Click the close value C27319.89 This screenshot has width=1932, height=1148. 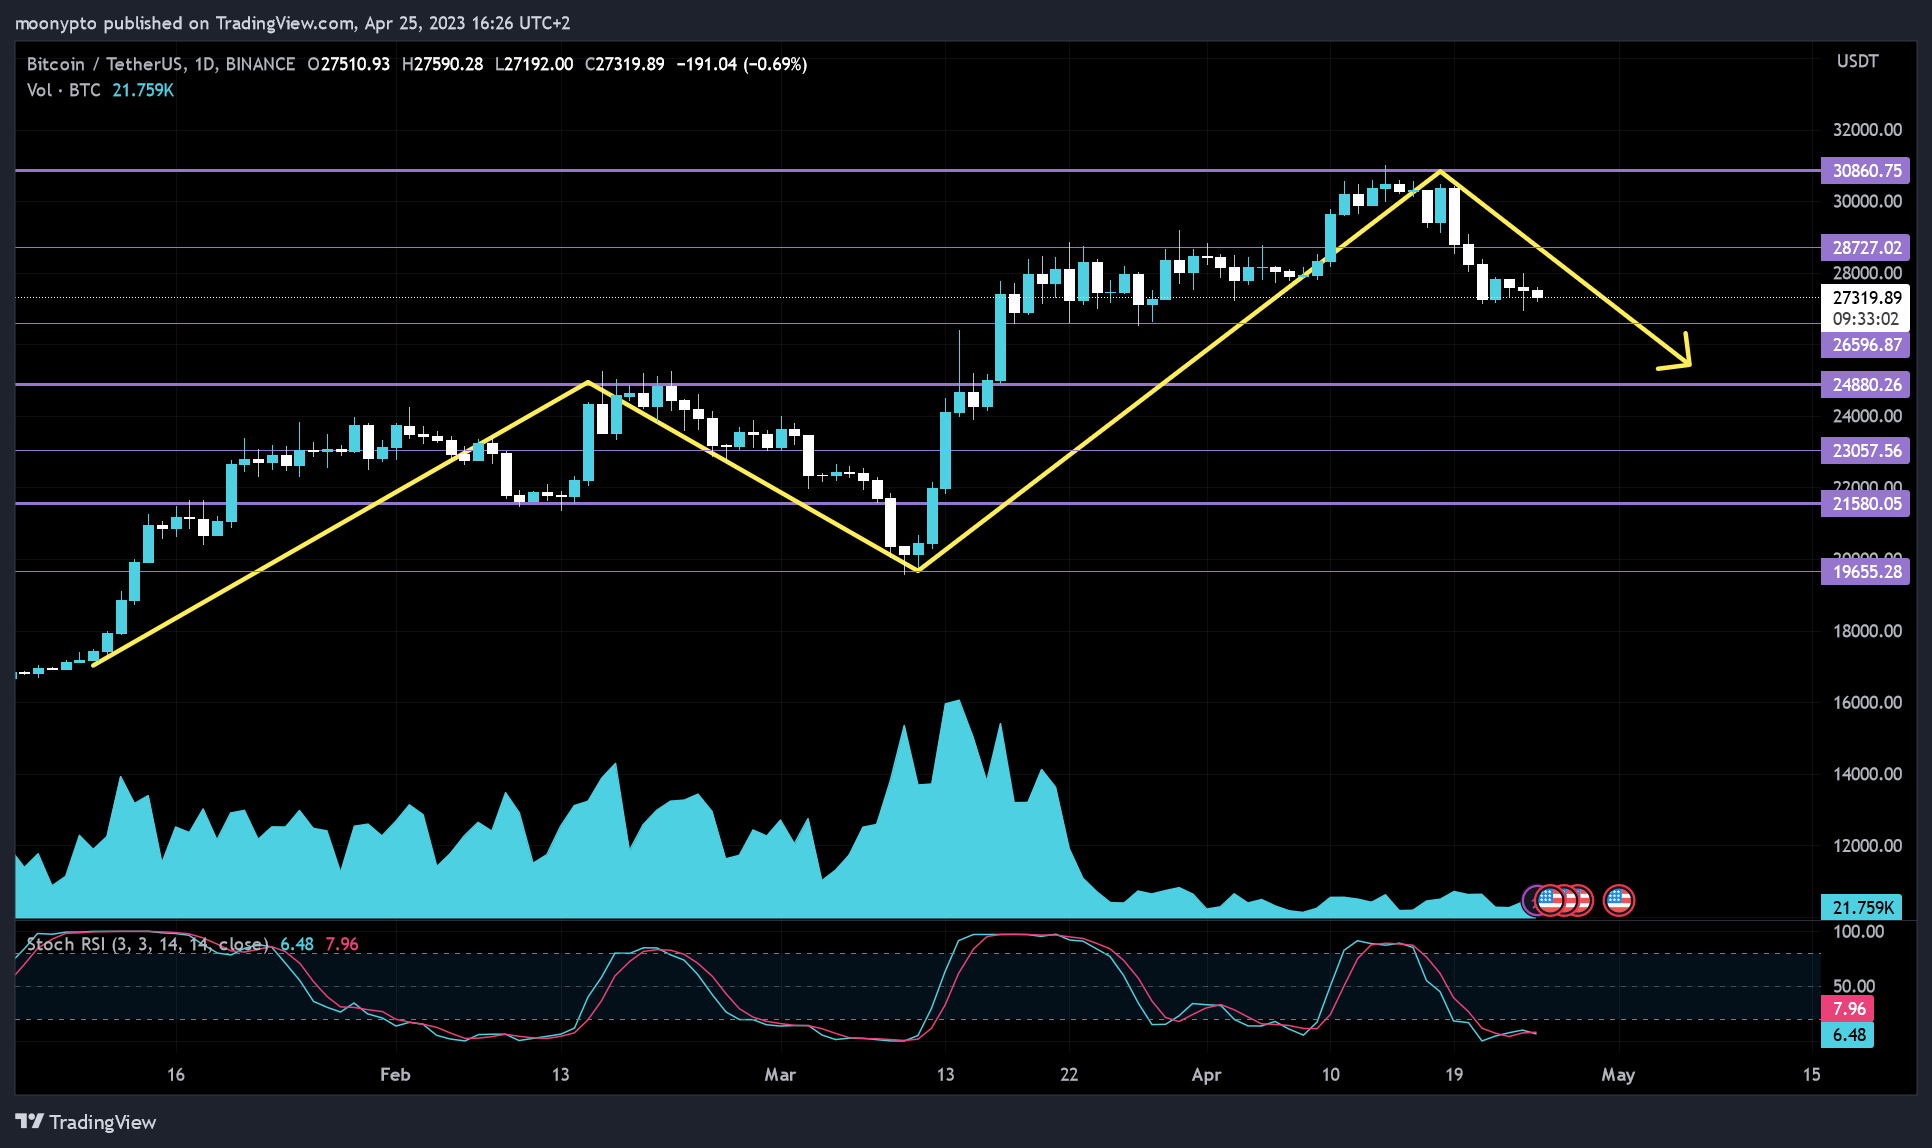click(624, 64)
